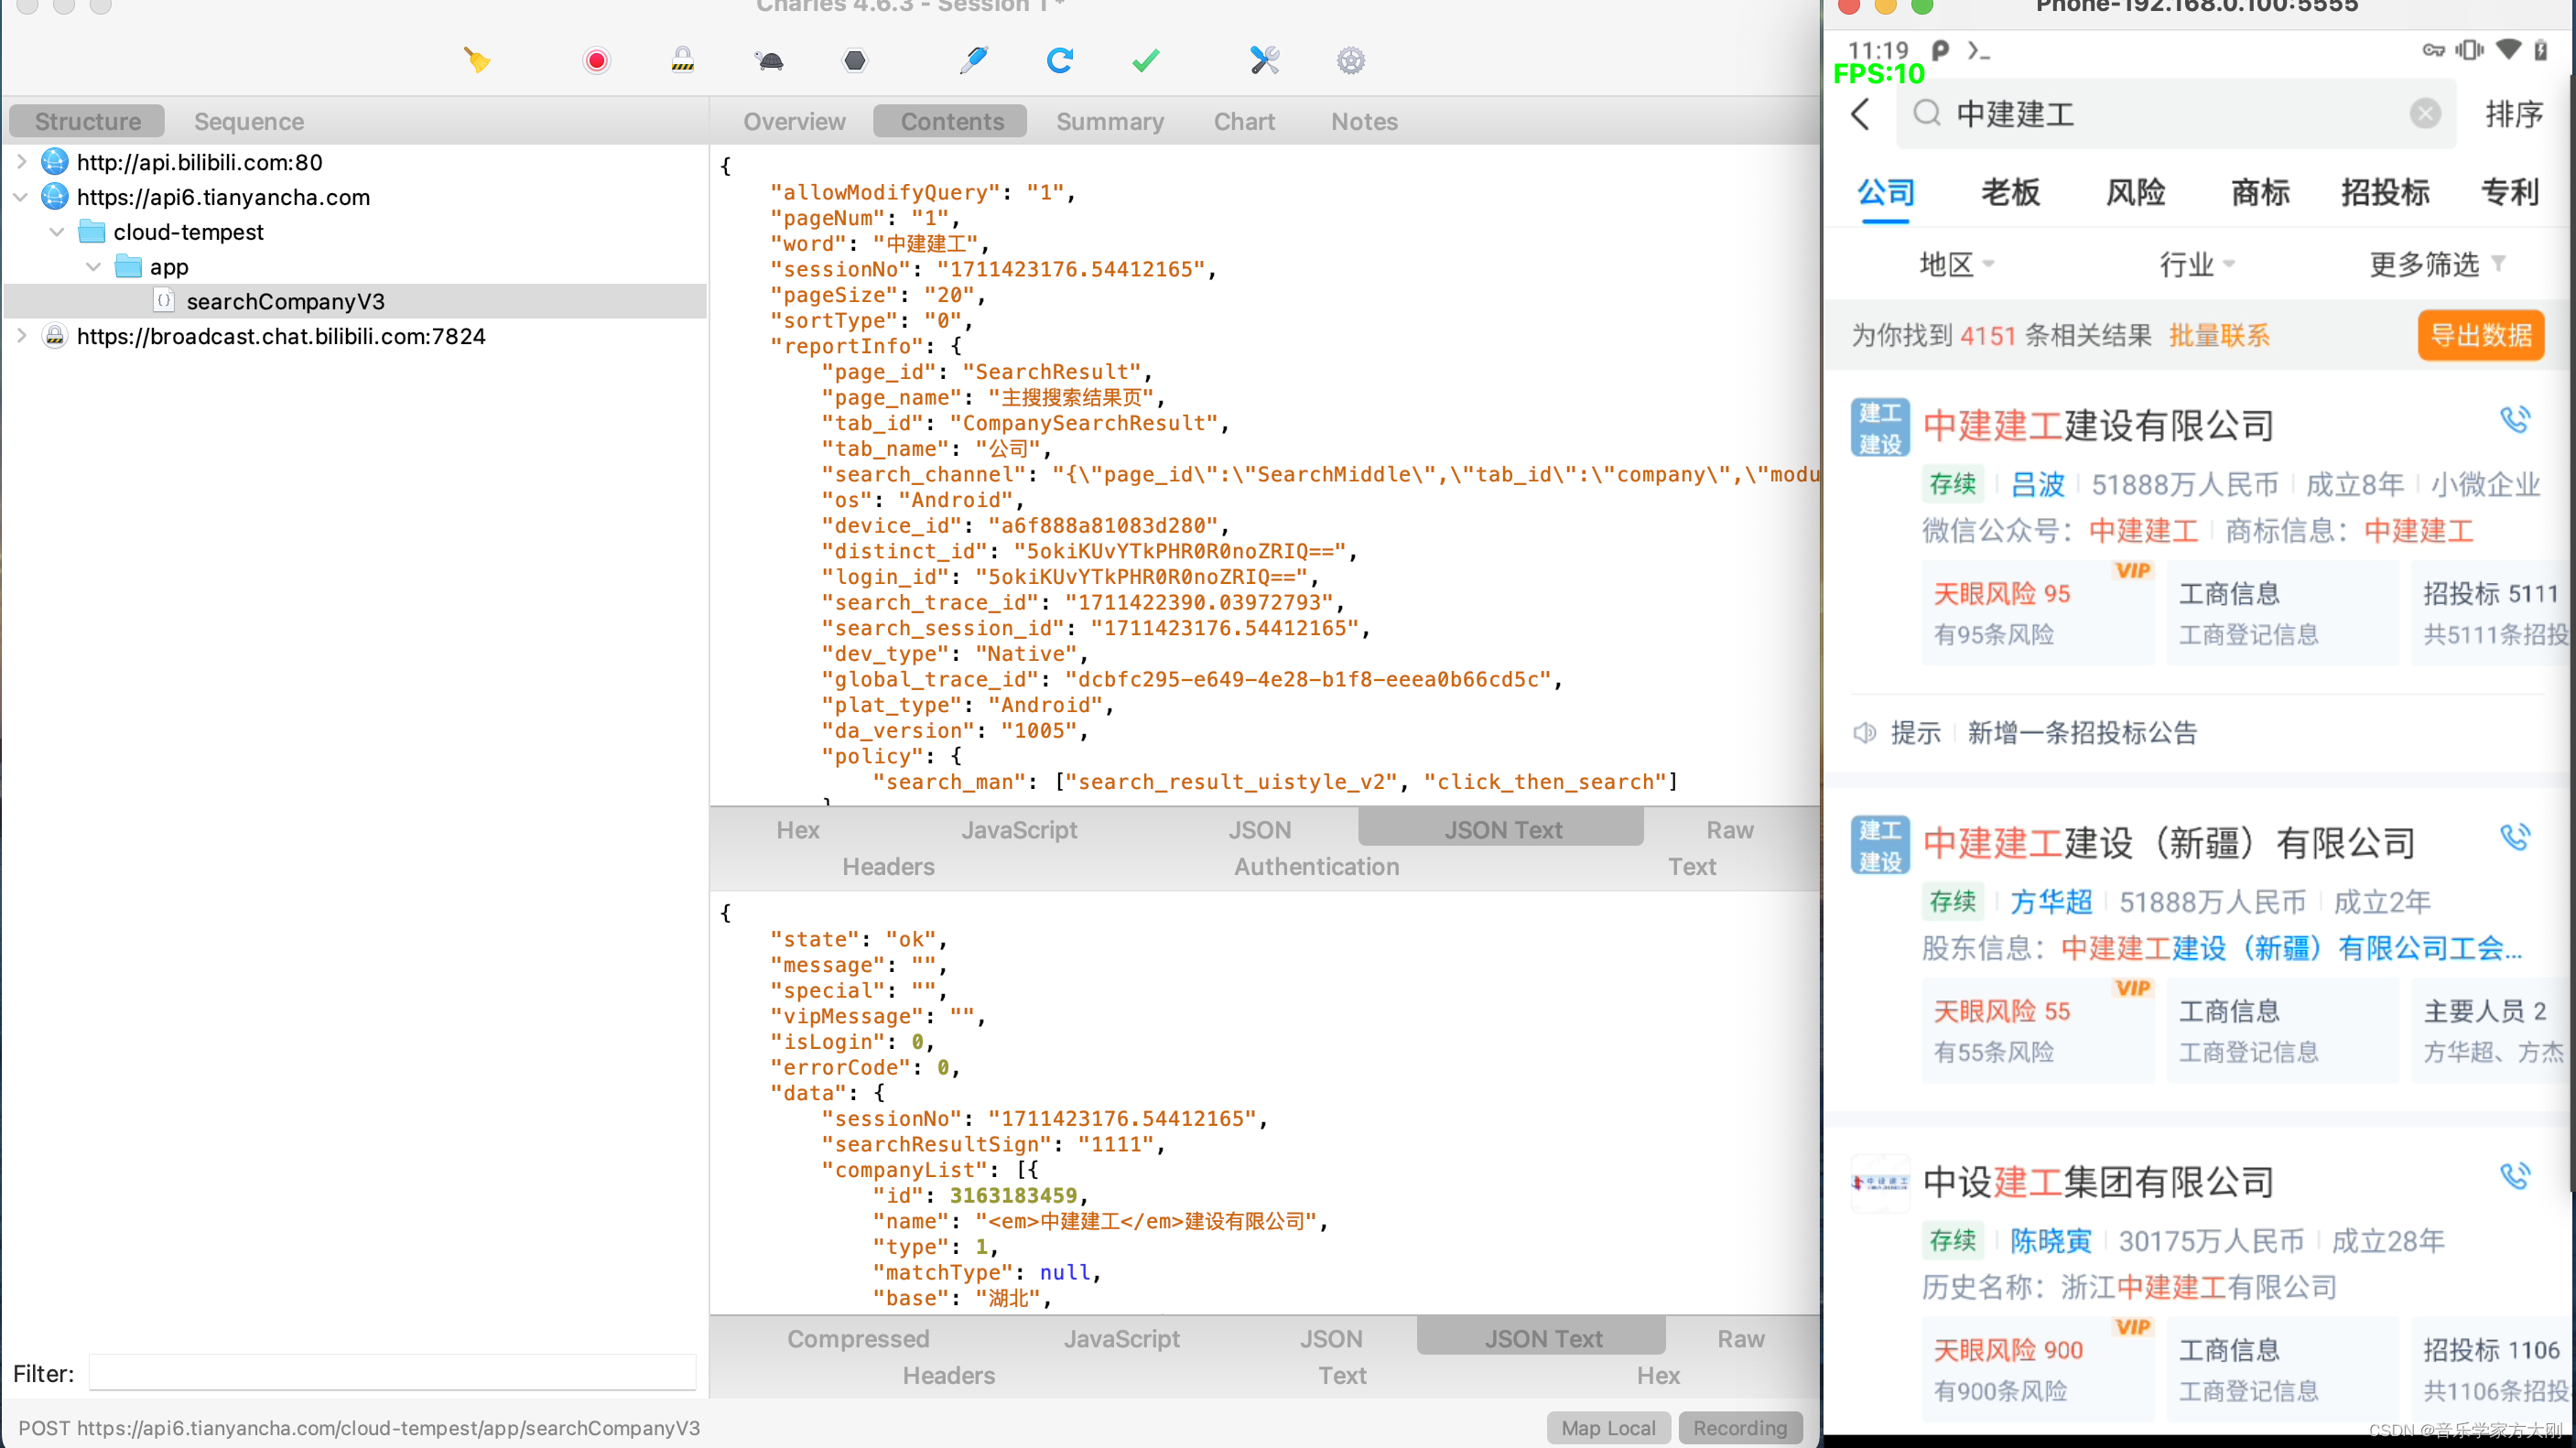Click the green validate checkmark icon

coord(1146,61)
